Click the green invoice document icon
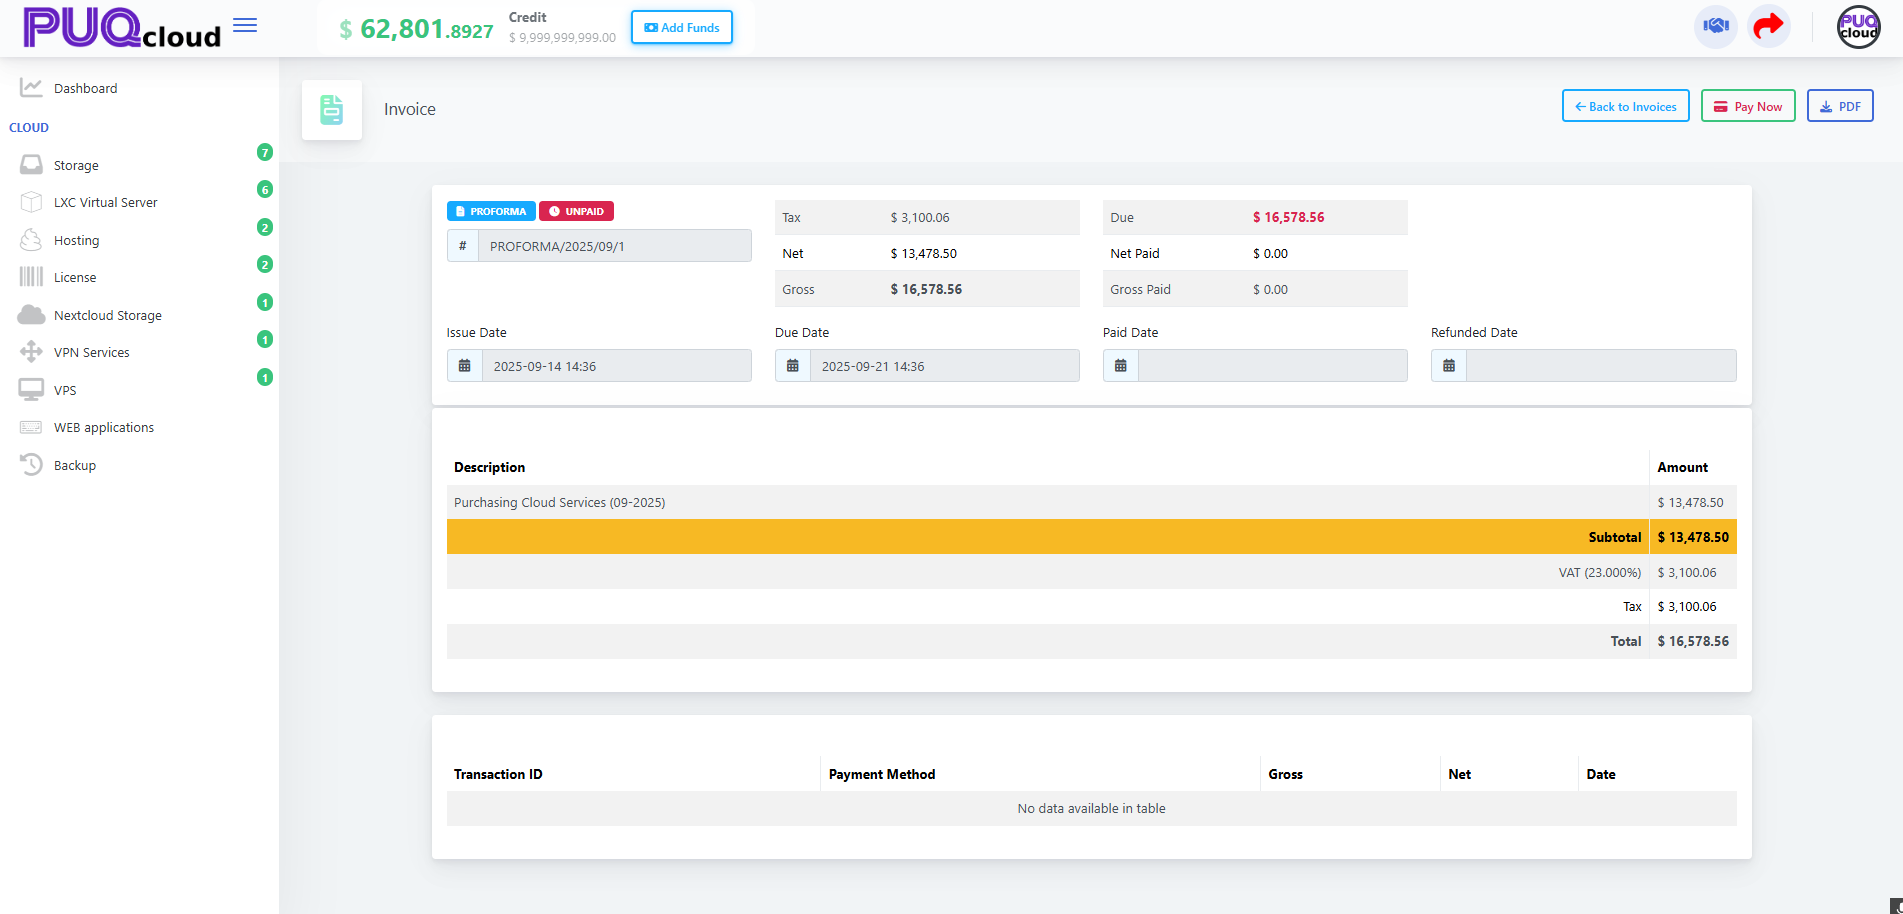1903x914 pixels. click(332, 110)
